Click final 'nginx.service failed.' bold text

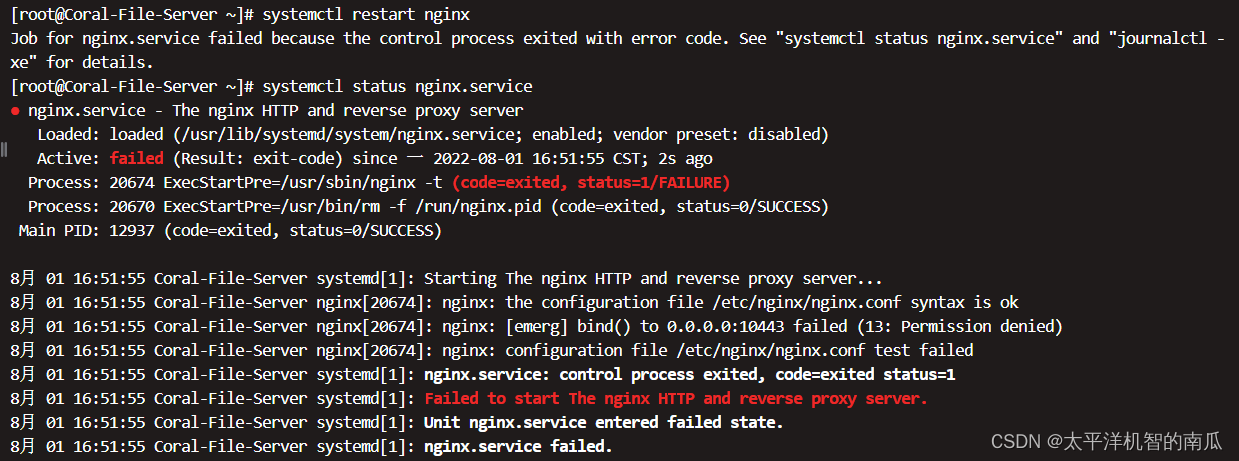[518, 447]
